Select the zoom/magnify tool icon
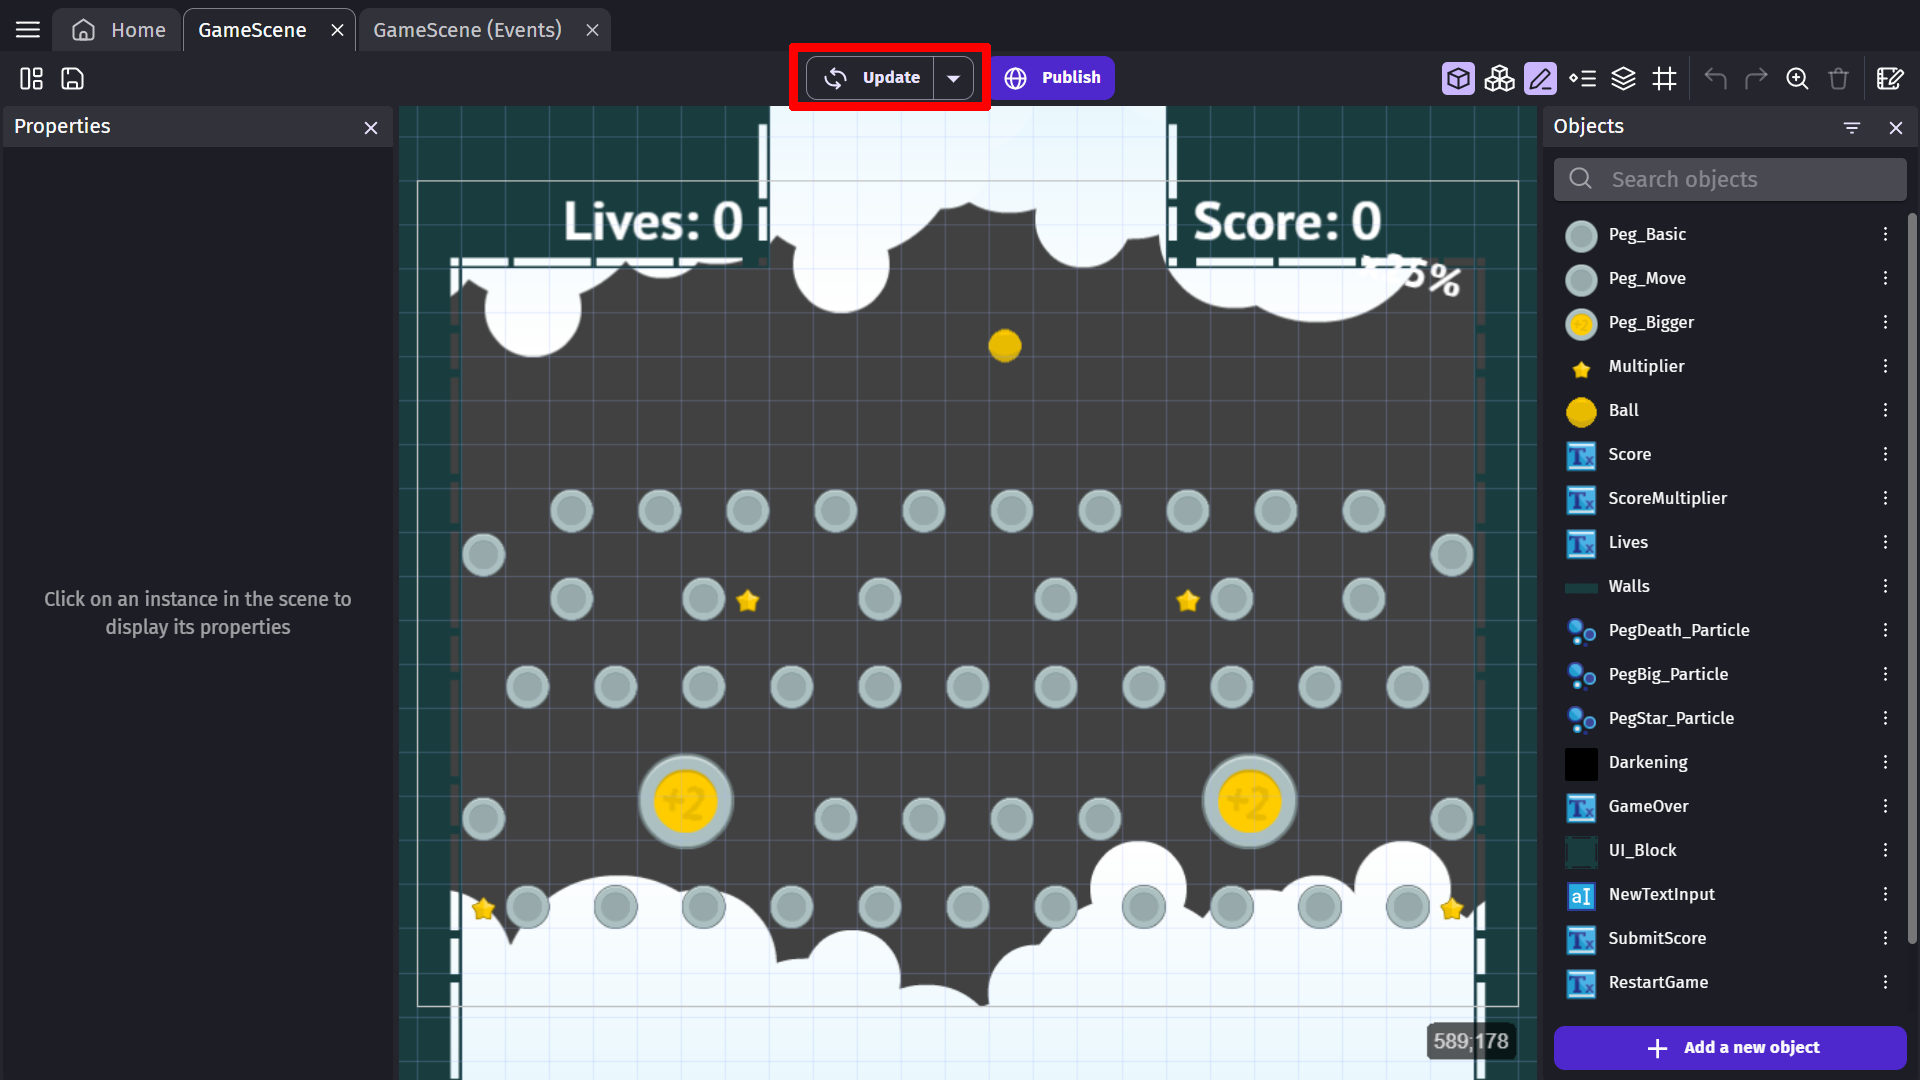The image size is (1920, 1080). coord(1797,78)
